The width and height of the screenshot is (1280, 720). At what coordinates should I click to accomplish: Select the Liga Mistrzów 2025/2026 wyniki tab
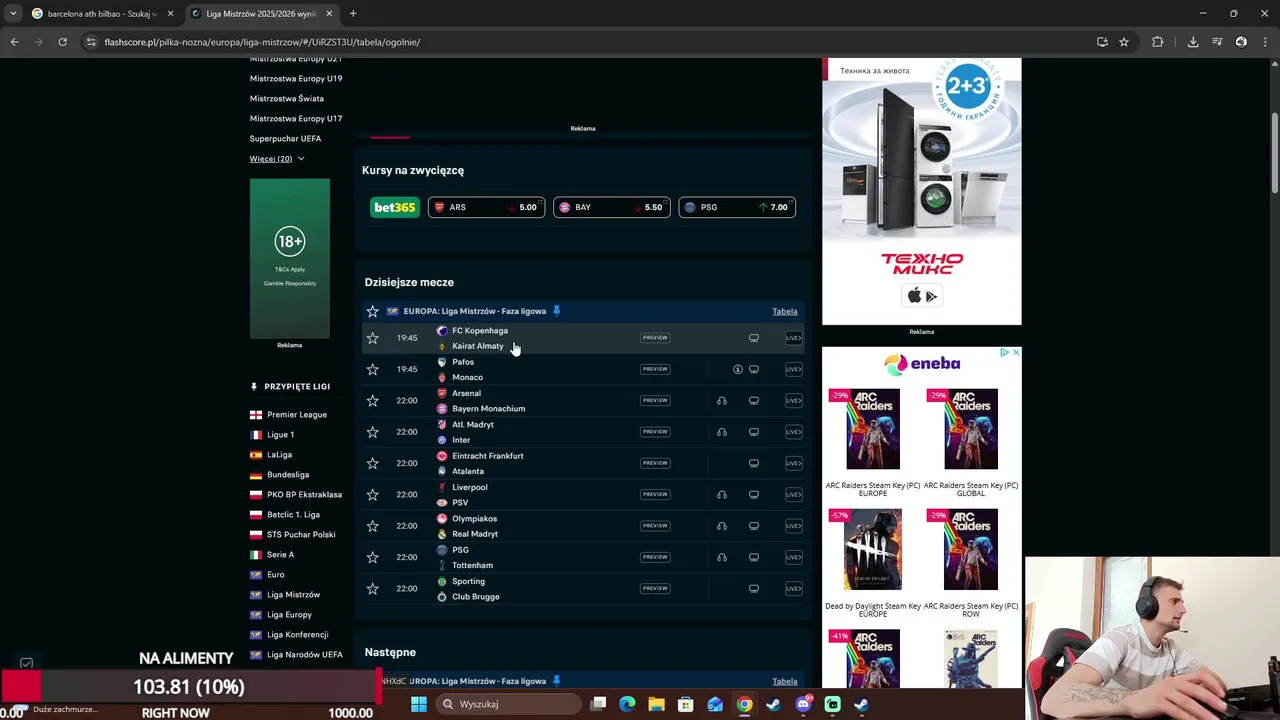[x=261, y=14]
